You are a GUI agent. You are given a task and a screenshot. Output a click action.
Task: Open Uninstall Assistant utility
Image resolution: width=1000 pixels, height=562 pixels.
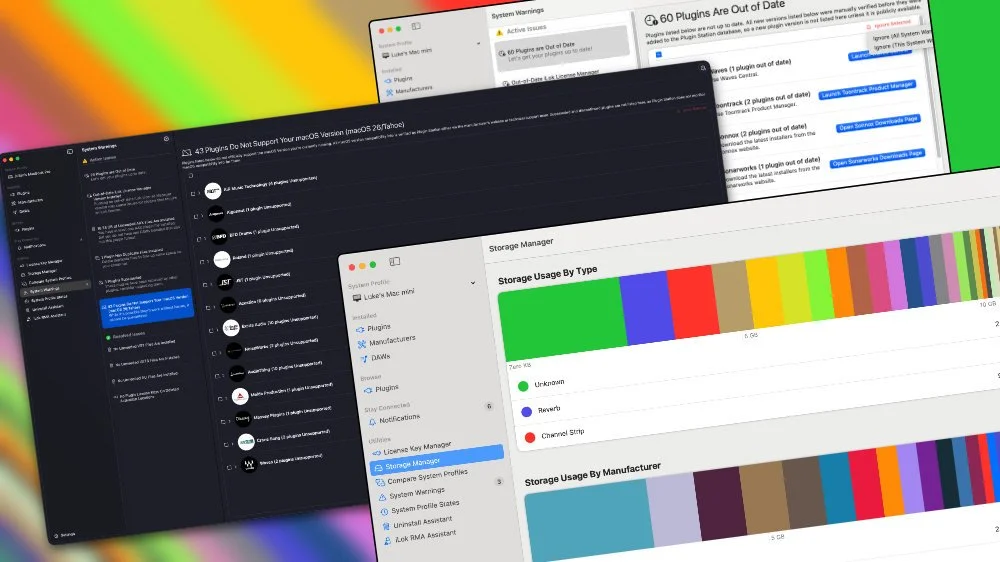click(418, 522)
